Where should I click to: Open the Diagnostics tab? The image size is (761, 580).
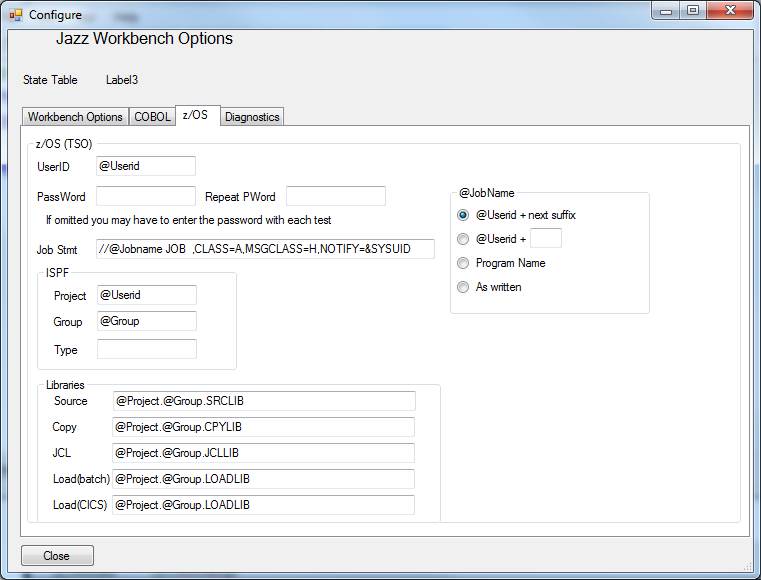point(252,117)
